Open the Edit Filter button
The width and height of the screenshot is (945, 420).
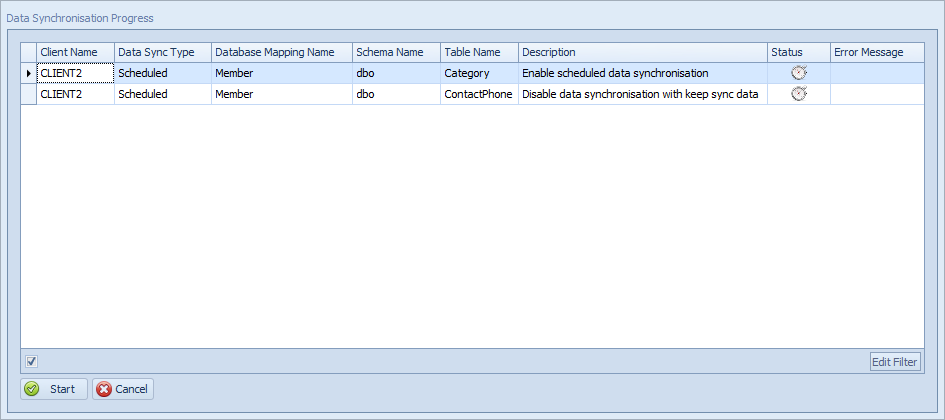[896, 362]
